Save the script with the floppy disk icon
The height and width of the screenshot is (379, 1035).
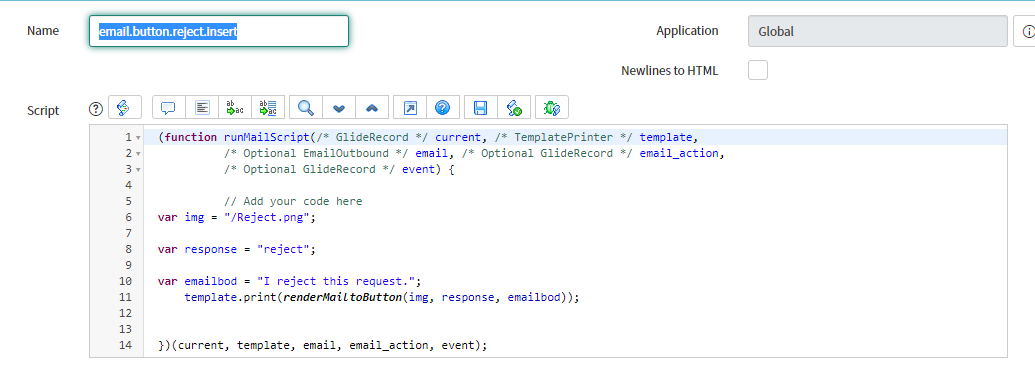[x=481, y=108]
